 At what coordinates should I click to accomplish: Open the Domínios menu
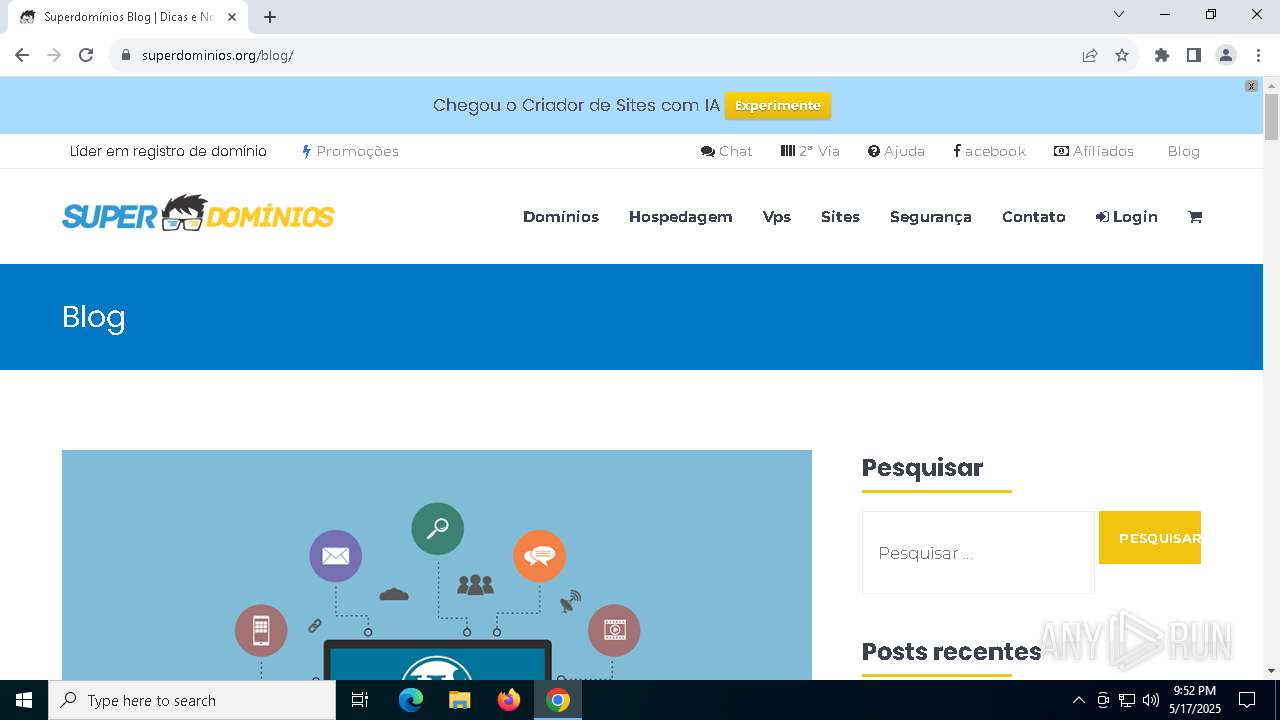point(561,217)
